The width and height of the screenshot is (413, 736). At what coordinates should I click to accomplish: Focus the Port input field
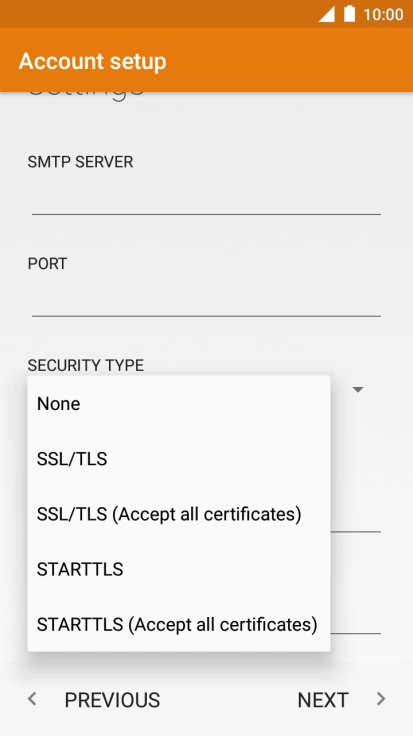pos(206,301)
